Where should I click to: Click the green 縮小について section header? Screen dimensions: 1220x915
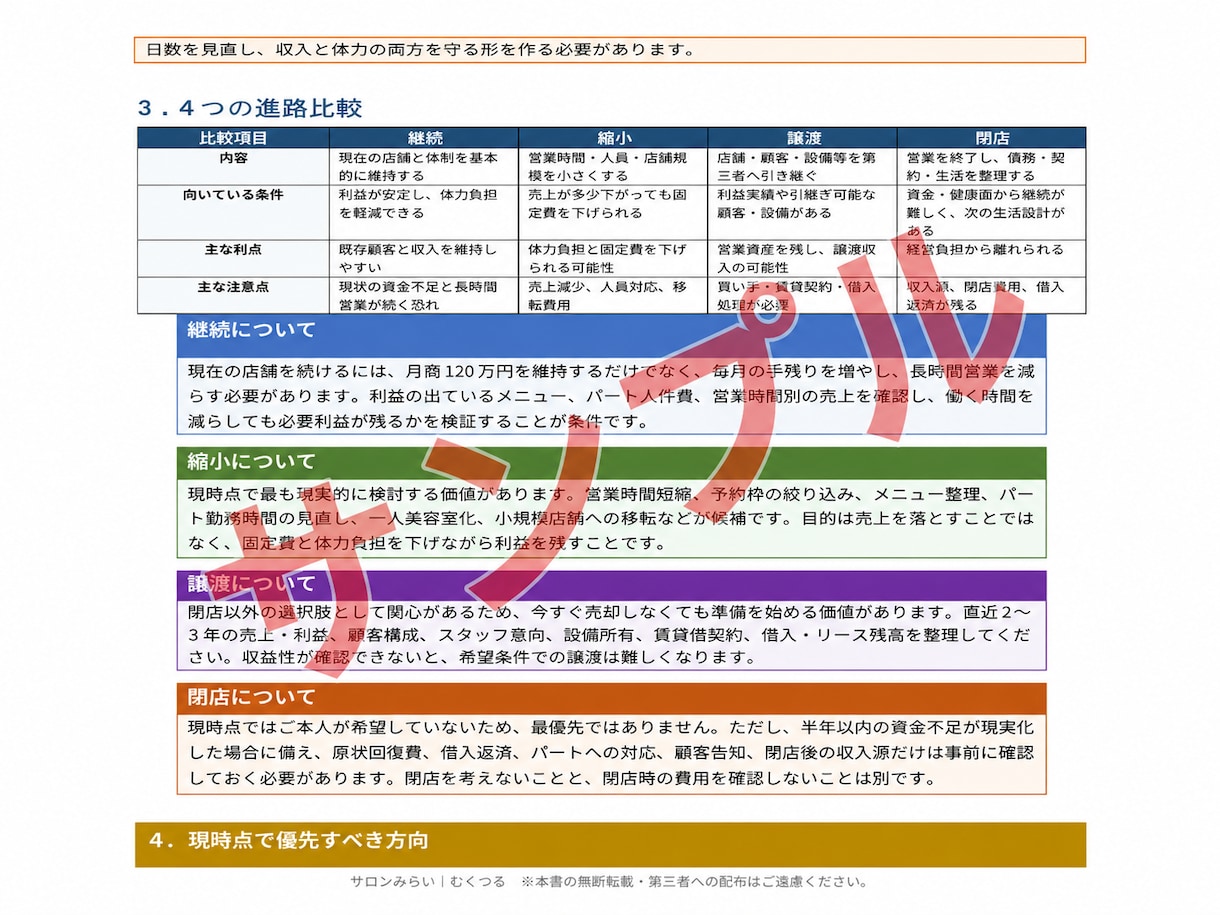pyautogui.click(x=612, y=462)
